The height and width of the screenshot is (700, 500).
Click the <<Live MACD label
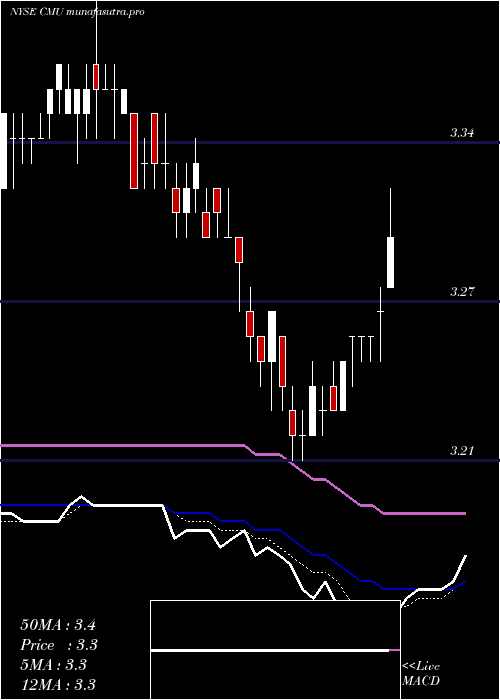[x=421, y=674]
